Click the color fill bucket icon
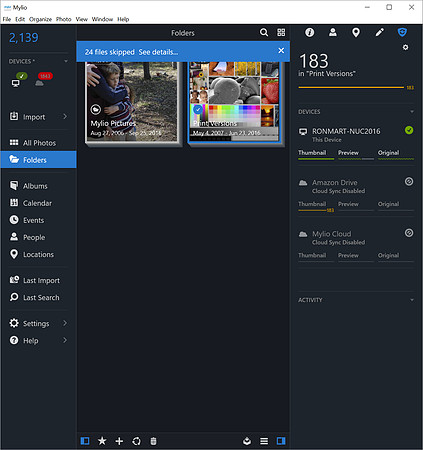The height and width of the screenshot is (450, 423). pos(247,441)
